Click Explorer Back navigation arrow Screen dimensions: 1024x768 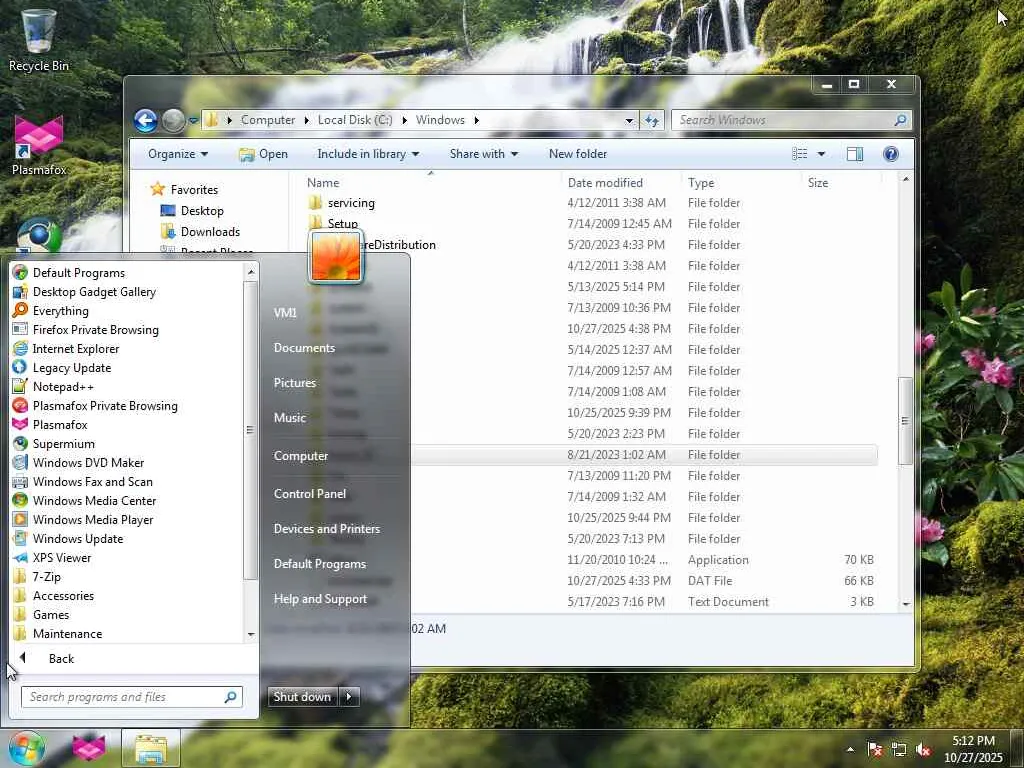pos(146,120)
